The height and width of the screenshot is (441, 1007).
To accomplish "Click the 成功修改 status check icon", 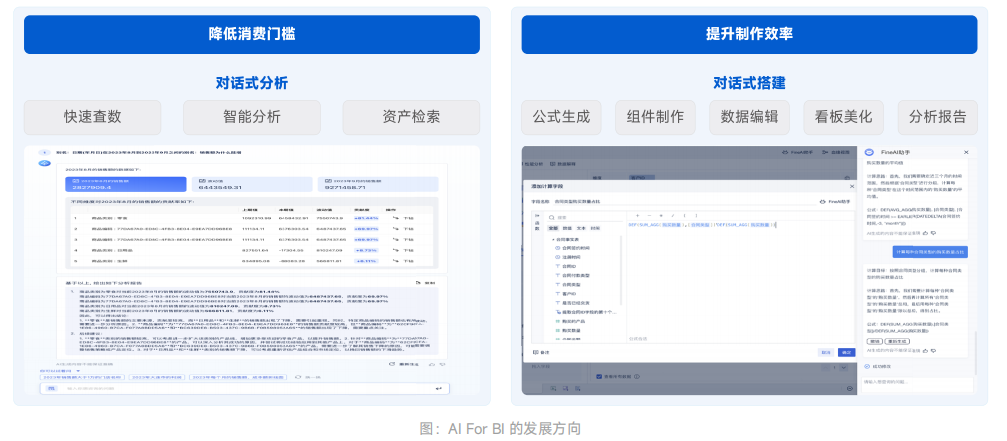I will 867,367.
